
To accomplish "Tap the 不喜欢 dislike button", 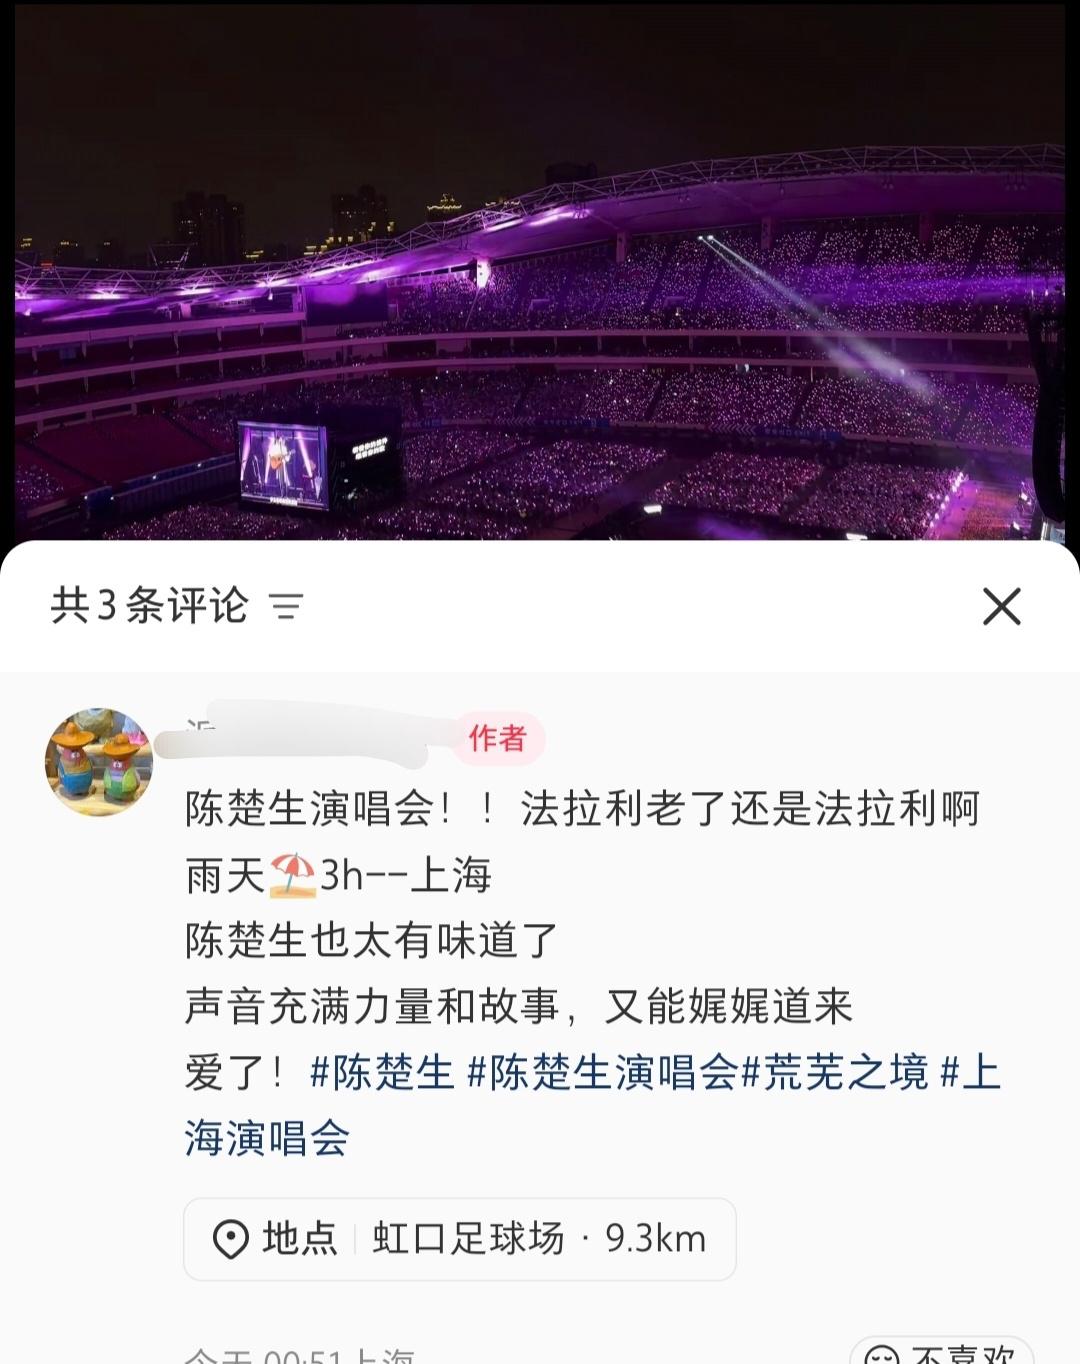I will 940,1352.
